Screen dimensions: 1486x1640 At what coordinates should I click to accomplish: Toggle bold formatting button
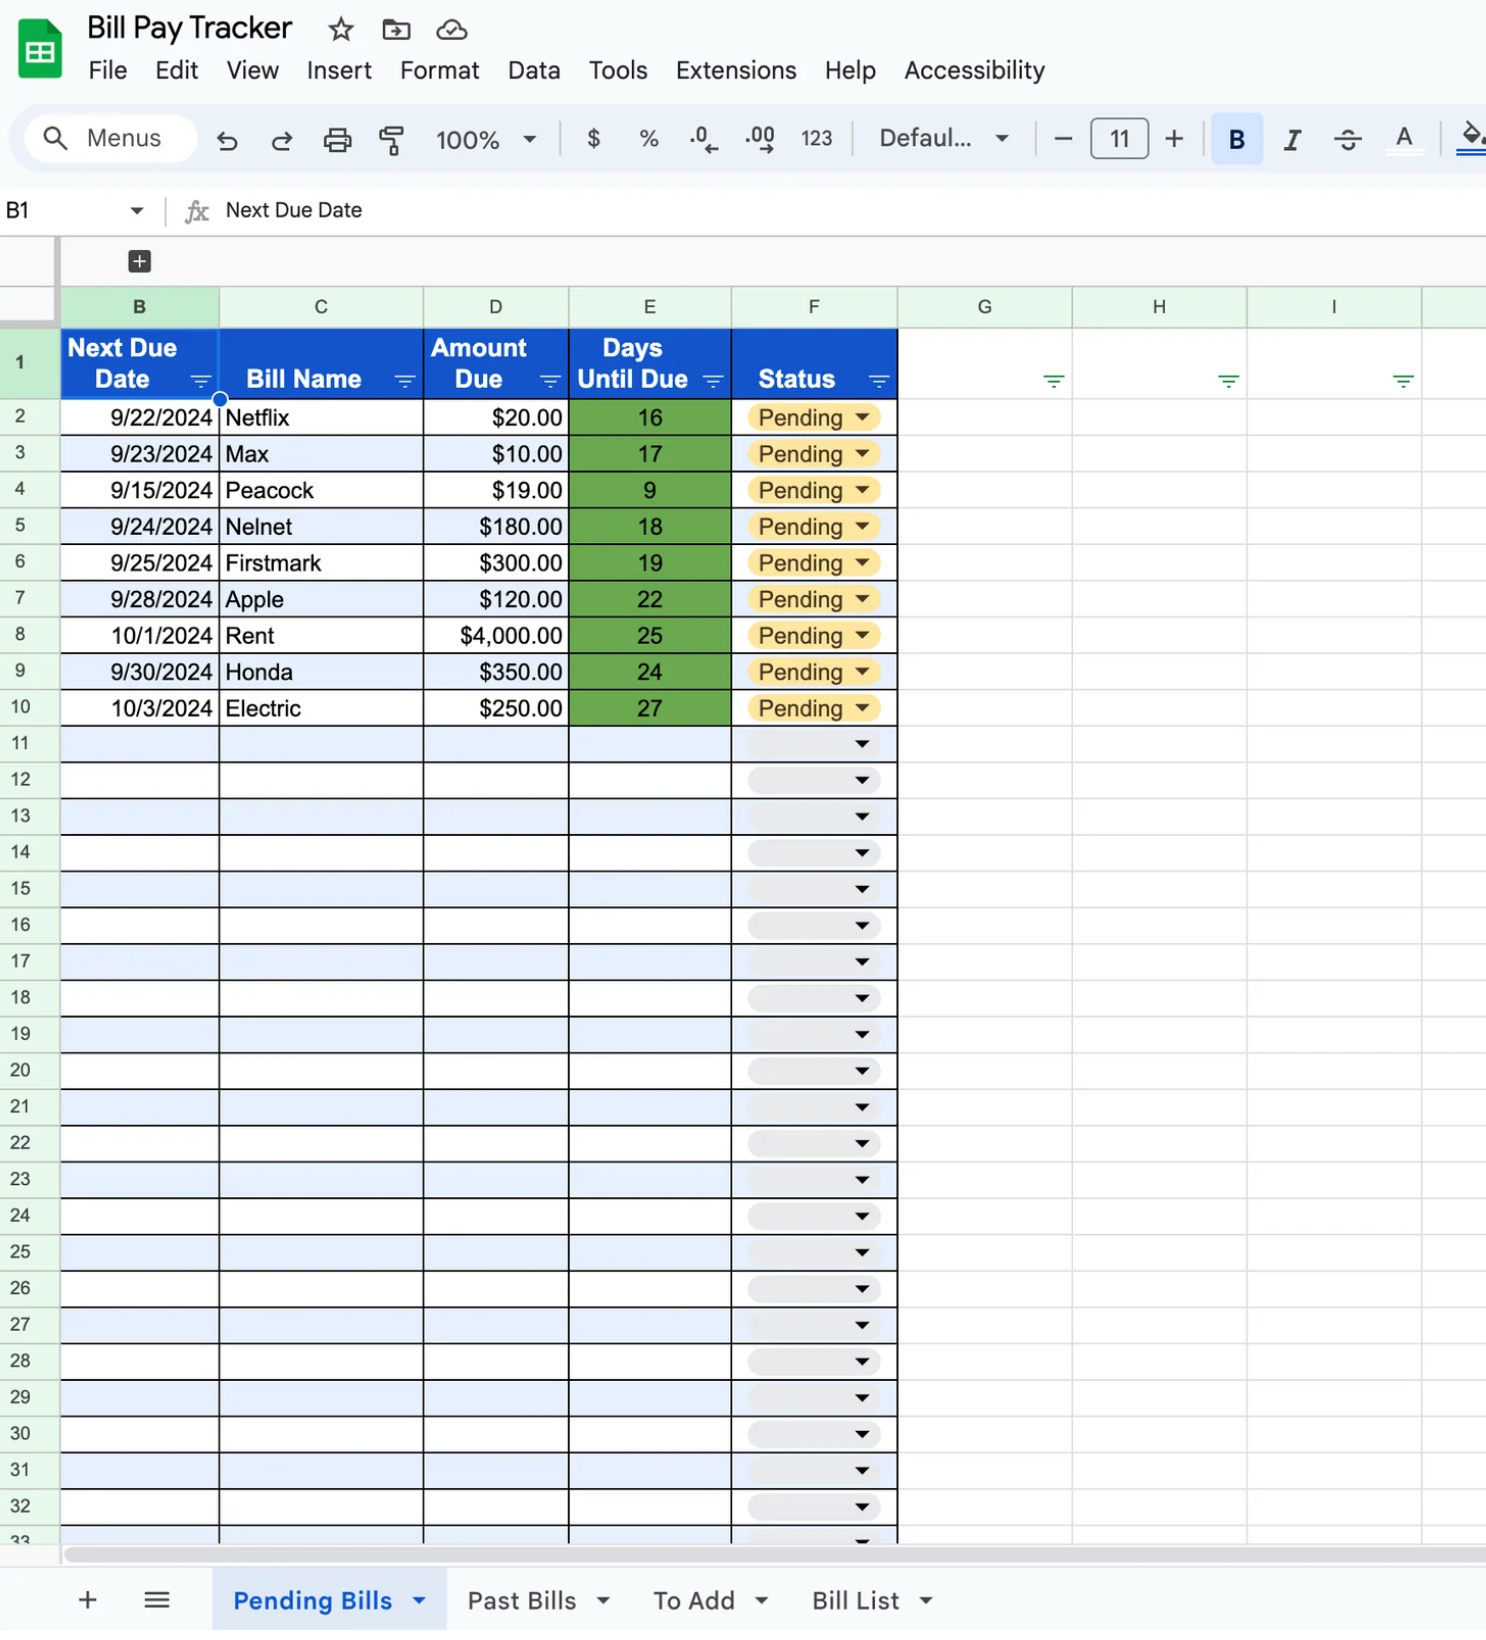(x=1236, y=139)
